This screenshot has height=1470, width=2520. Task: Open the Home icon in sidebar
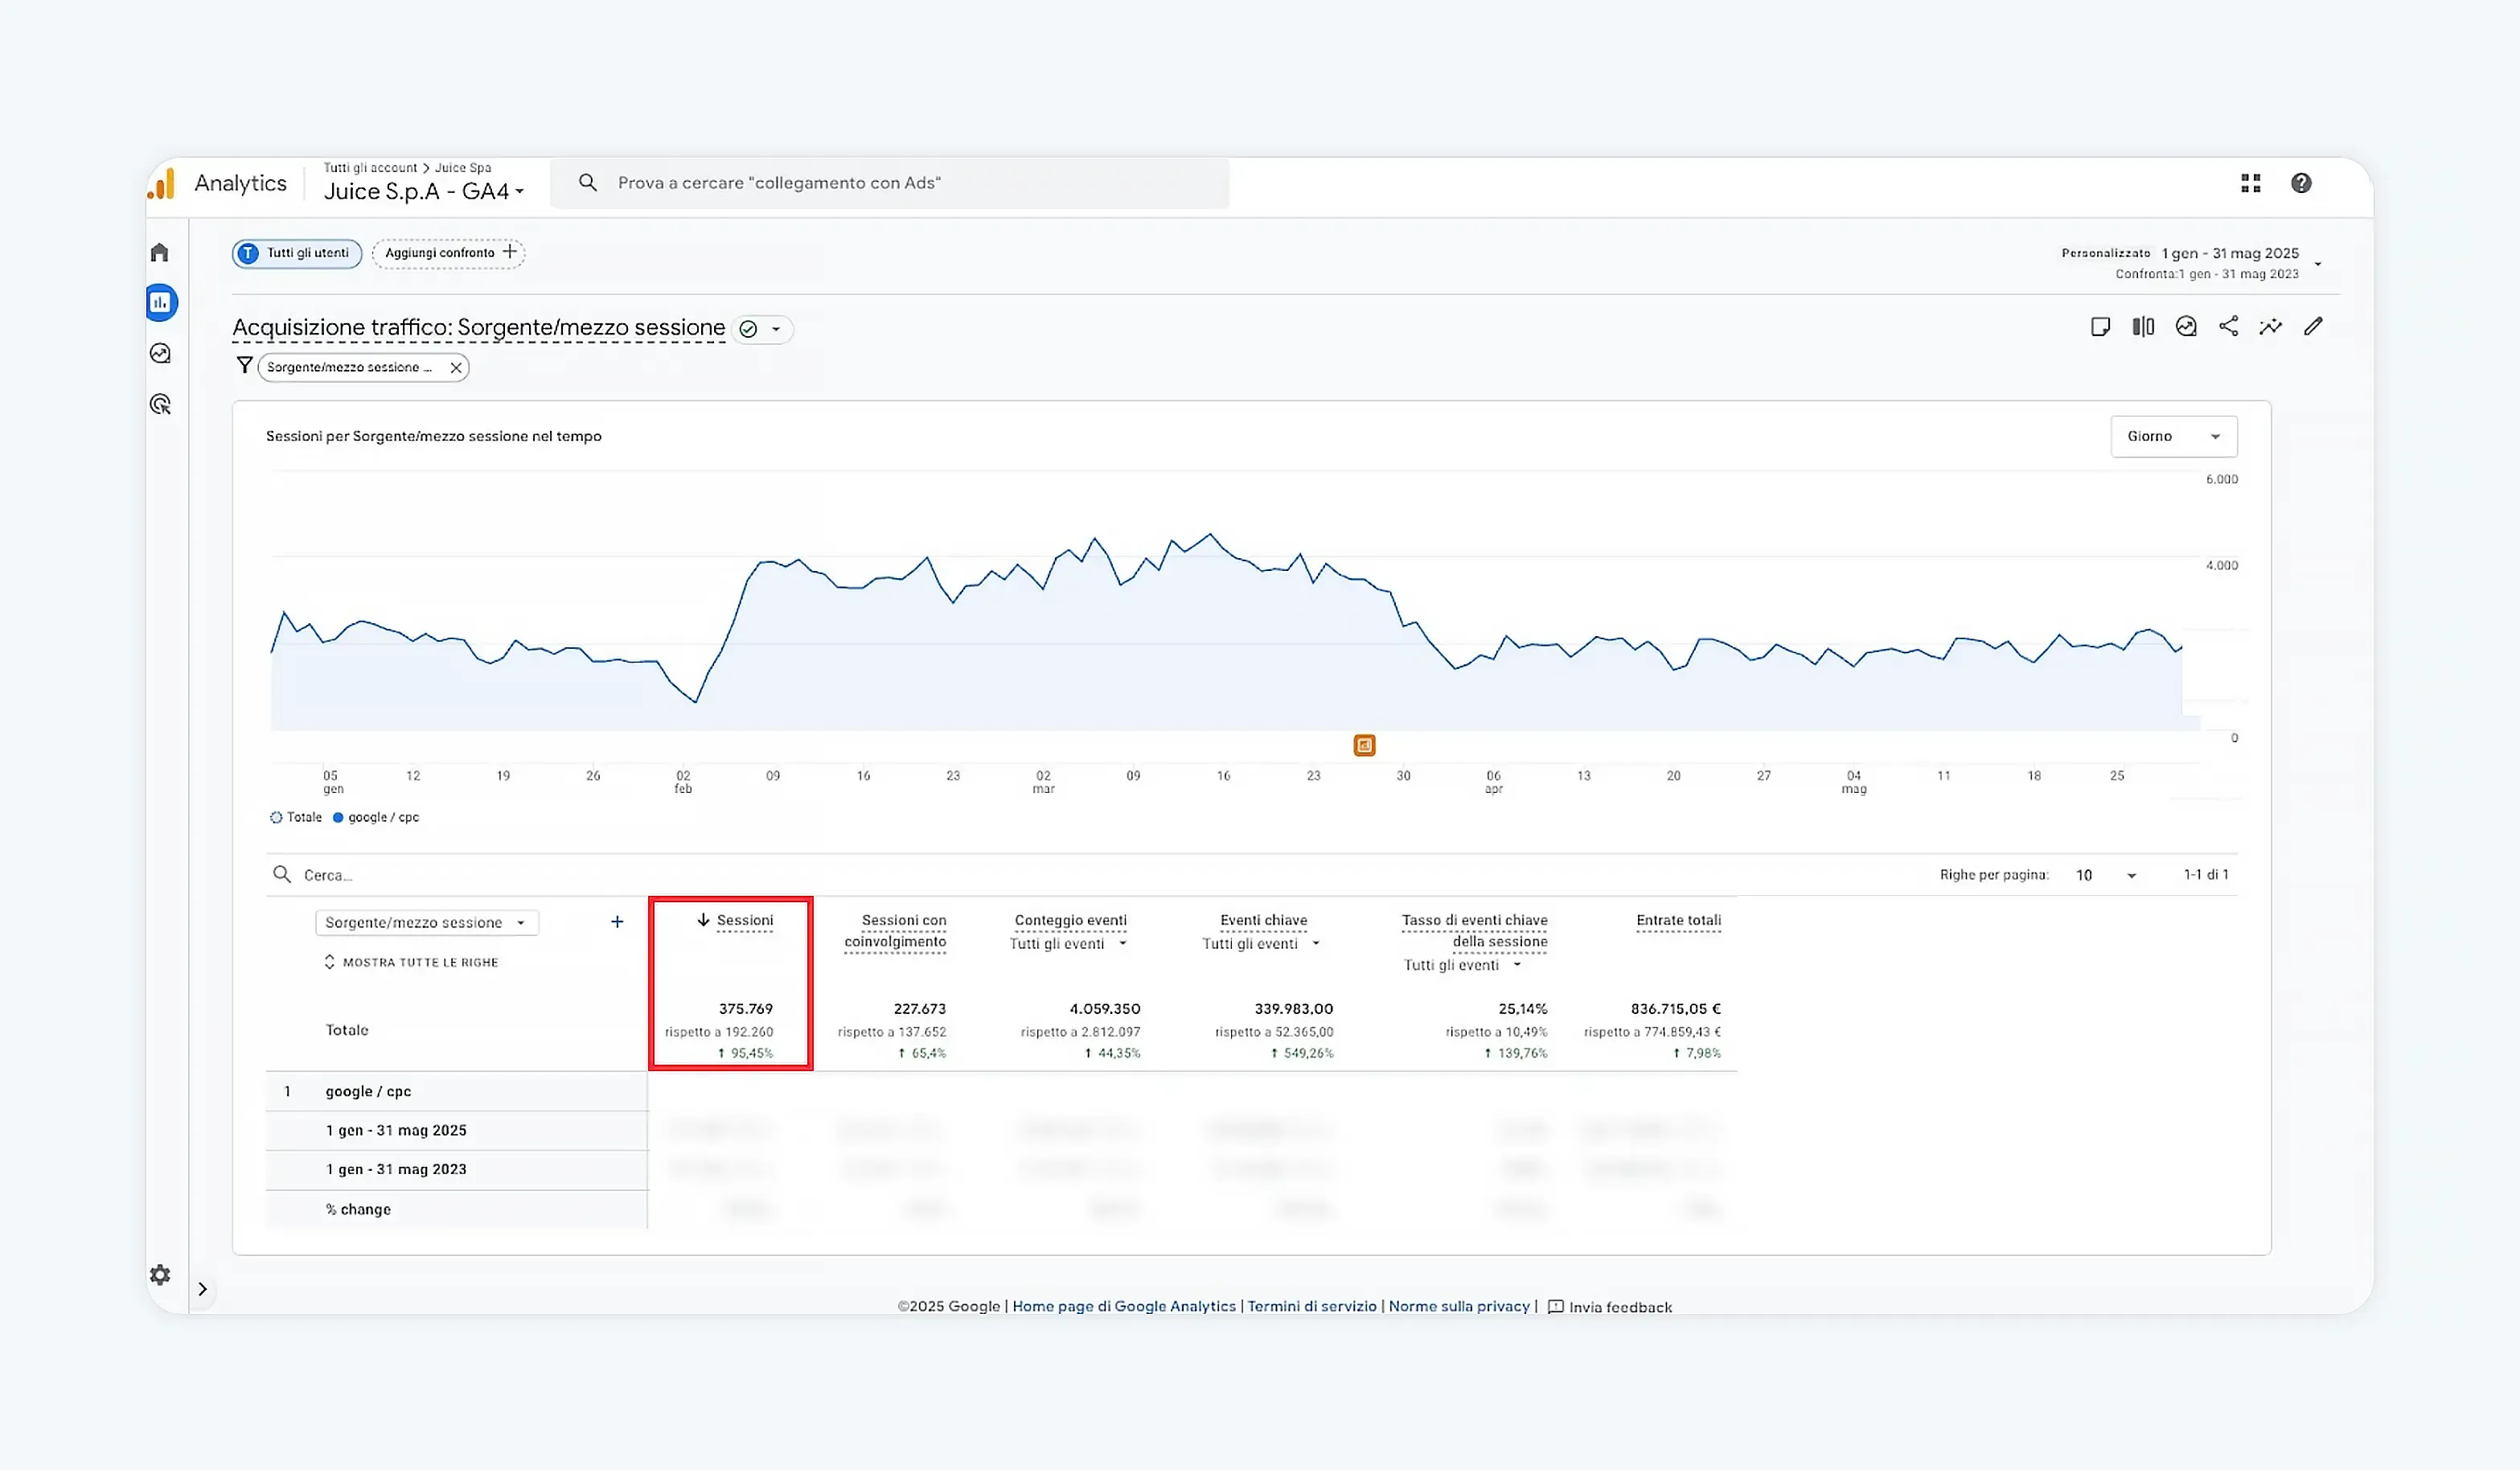[x=160, y=252]
